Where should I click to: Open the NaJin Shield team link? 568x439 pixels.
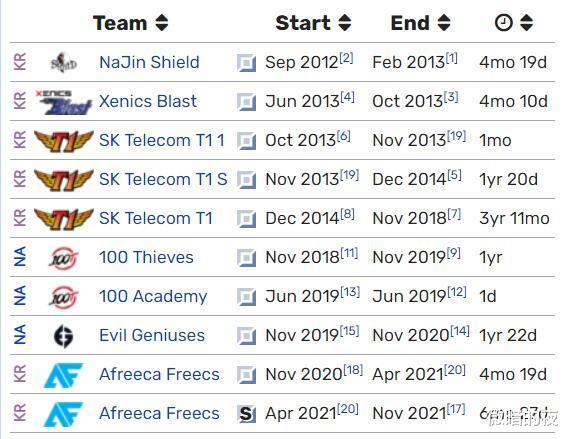(149, 62)
